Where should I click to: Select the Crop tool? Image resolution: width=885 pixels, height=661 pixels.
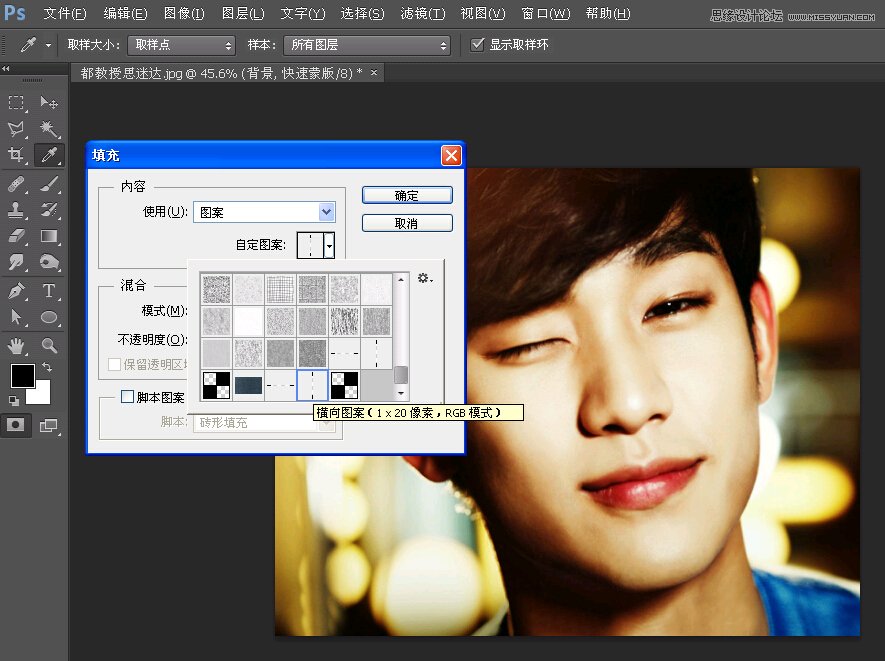pyautogui.click(x=16, y=152)
